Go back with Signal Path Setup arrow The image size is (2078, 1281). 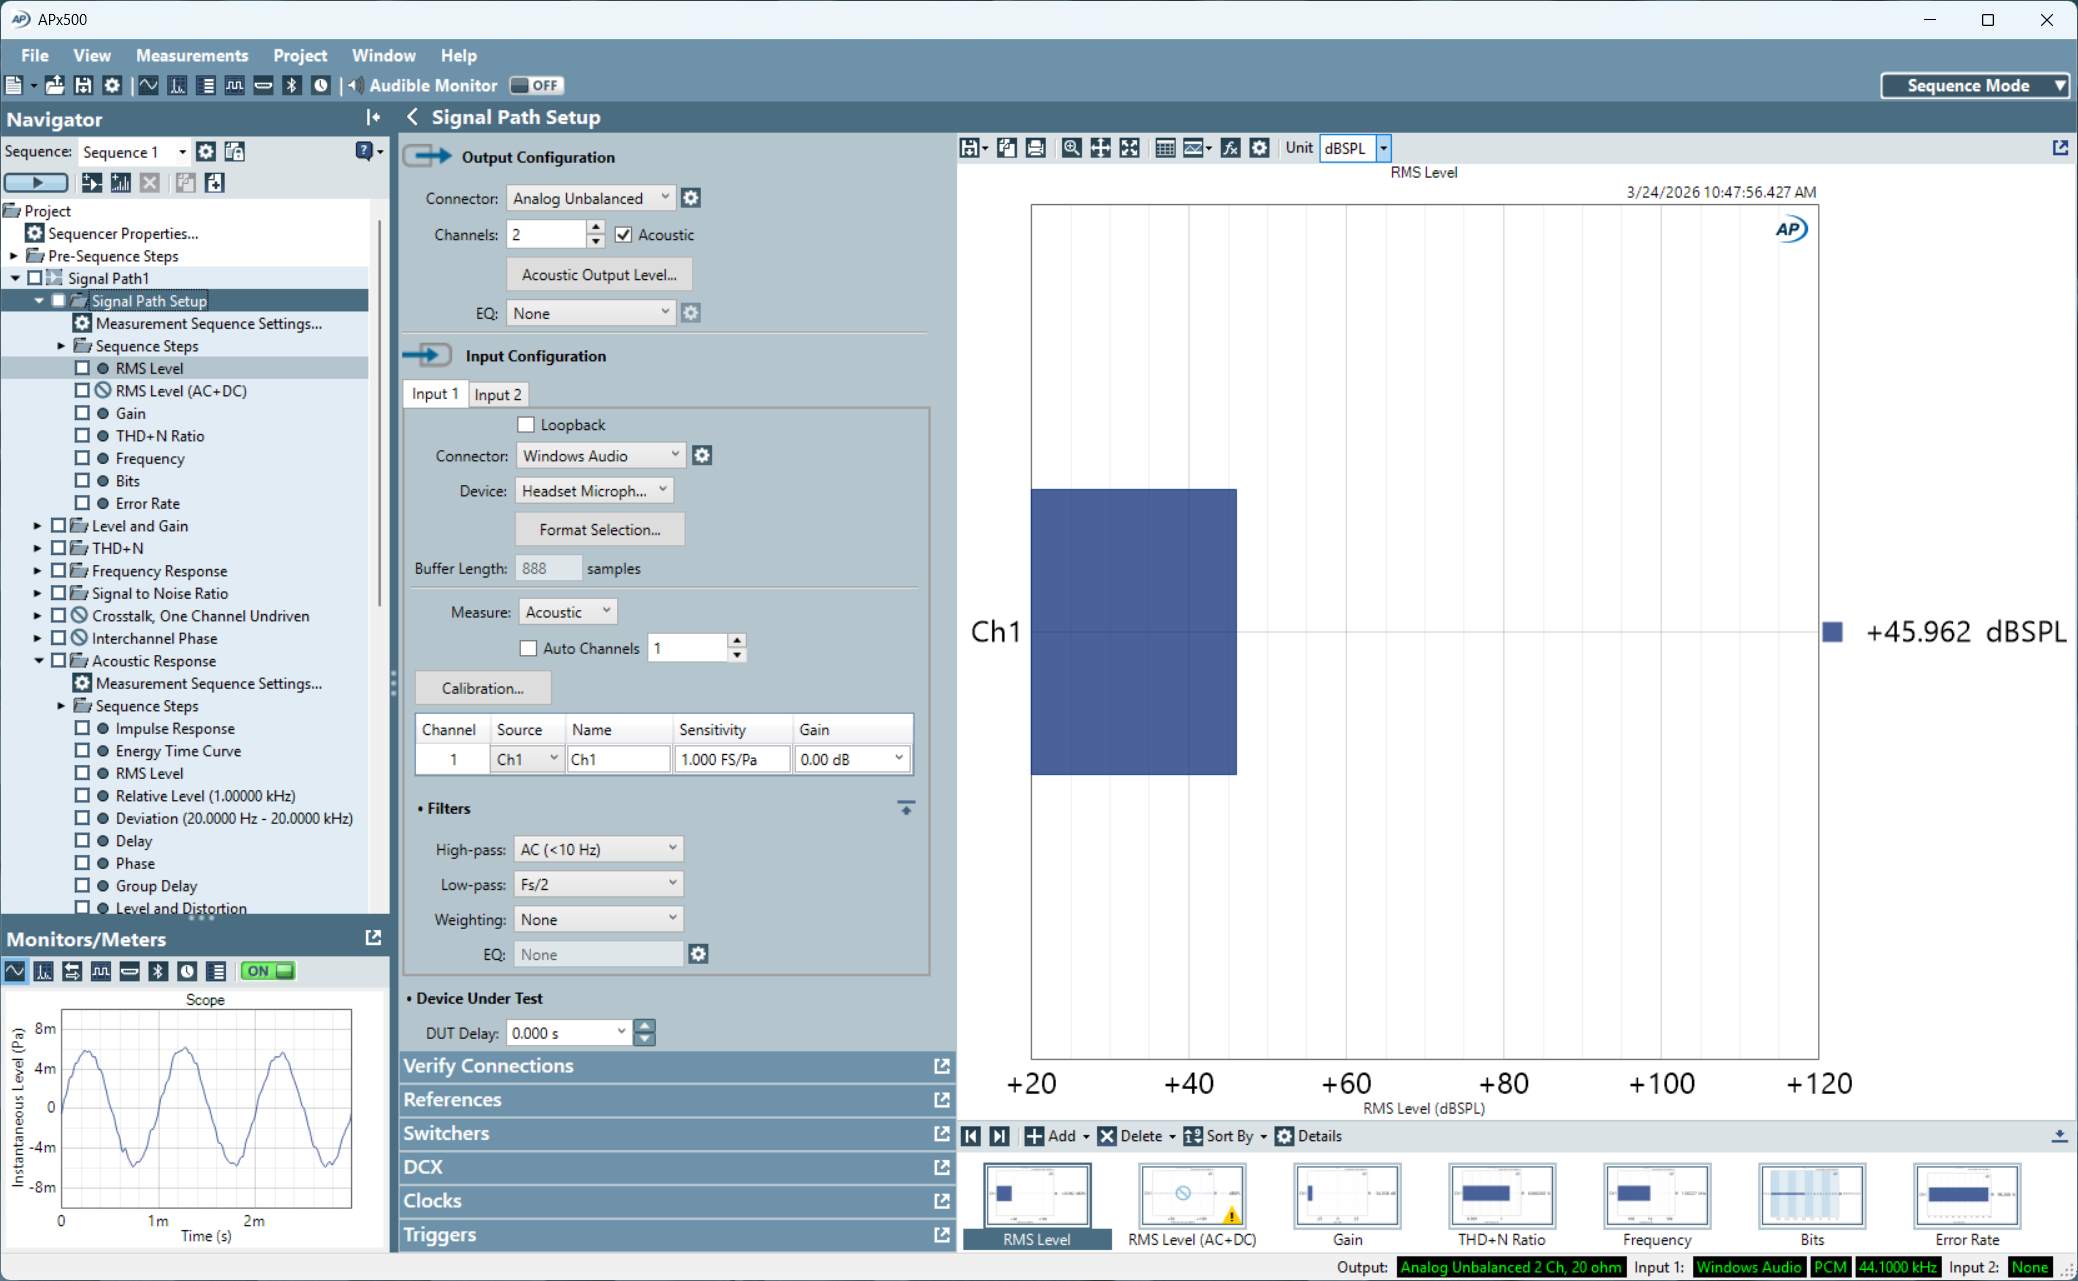(412, 117)
